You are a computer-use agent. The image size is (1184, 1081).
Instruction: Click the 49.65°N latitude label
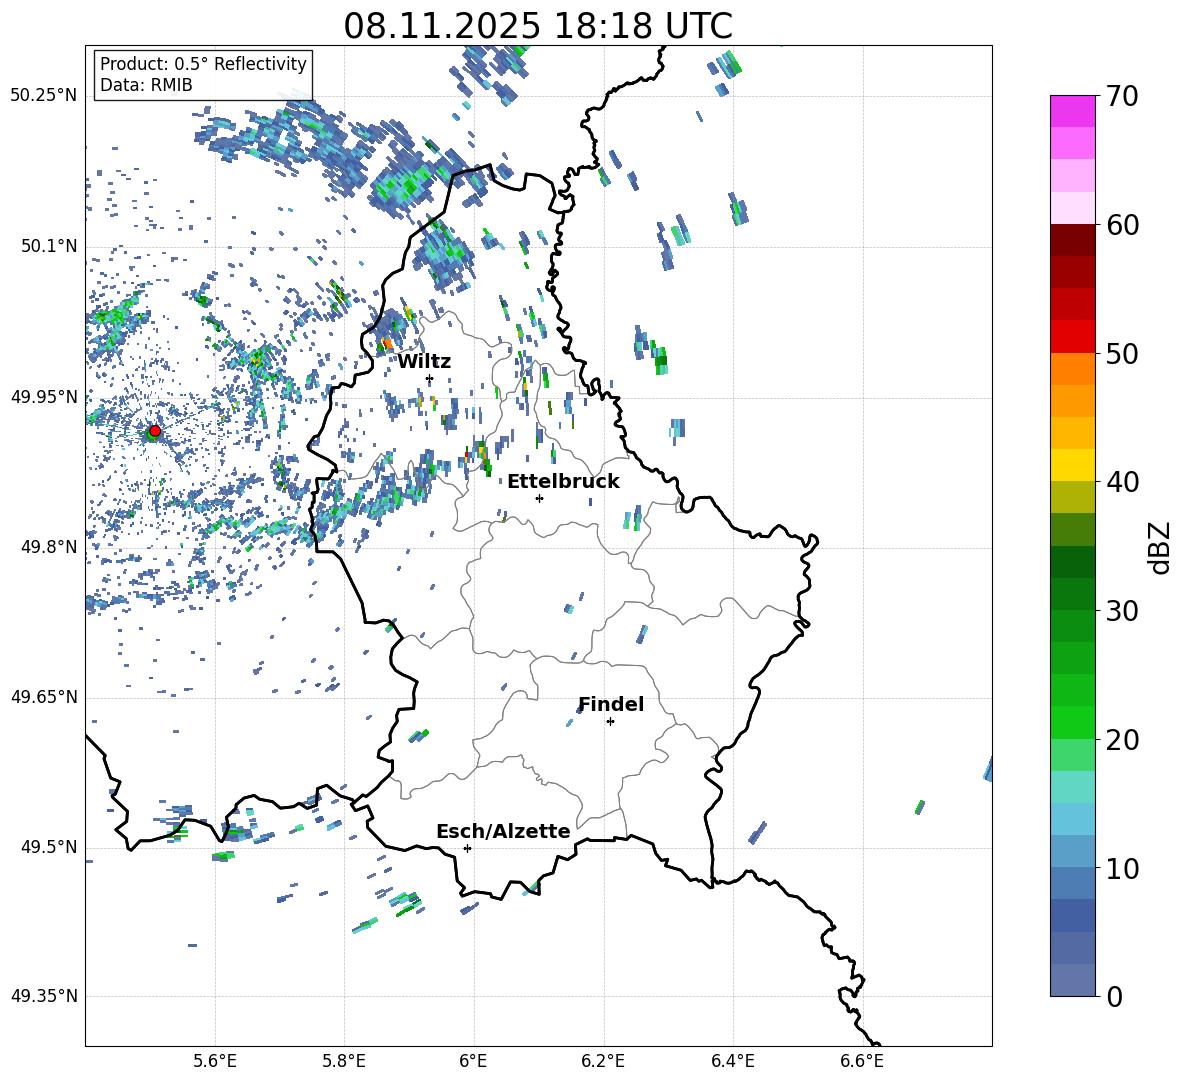(x=44, y=697)
